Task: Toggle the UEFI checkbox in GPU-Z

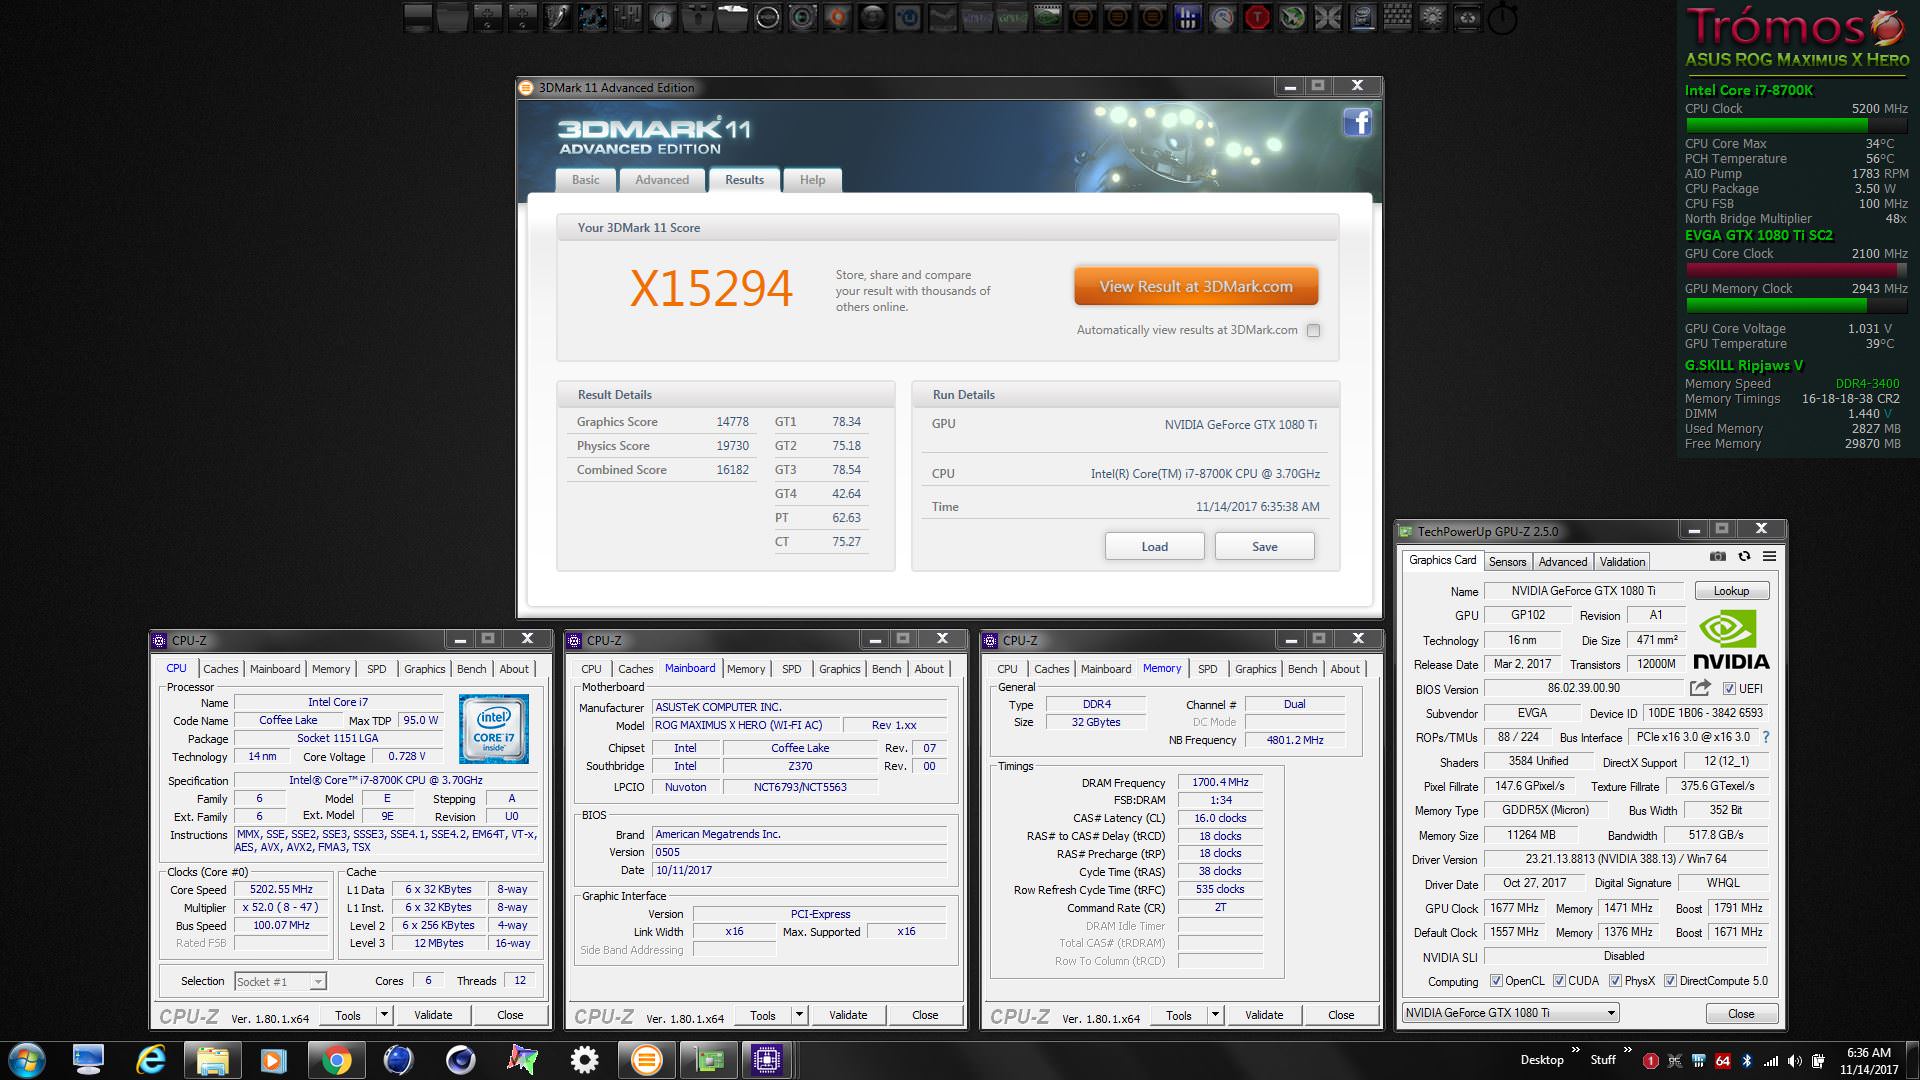Action: point(1729,688)
